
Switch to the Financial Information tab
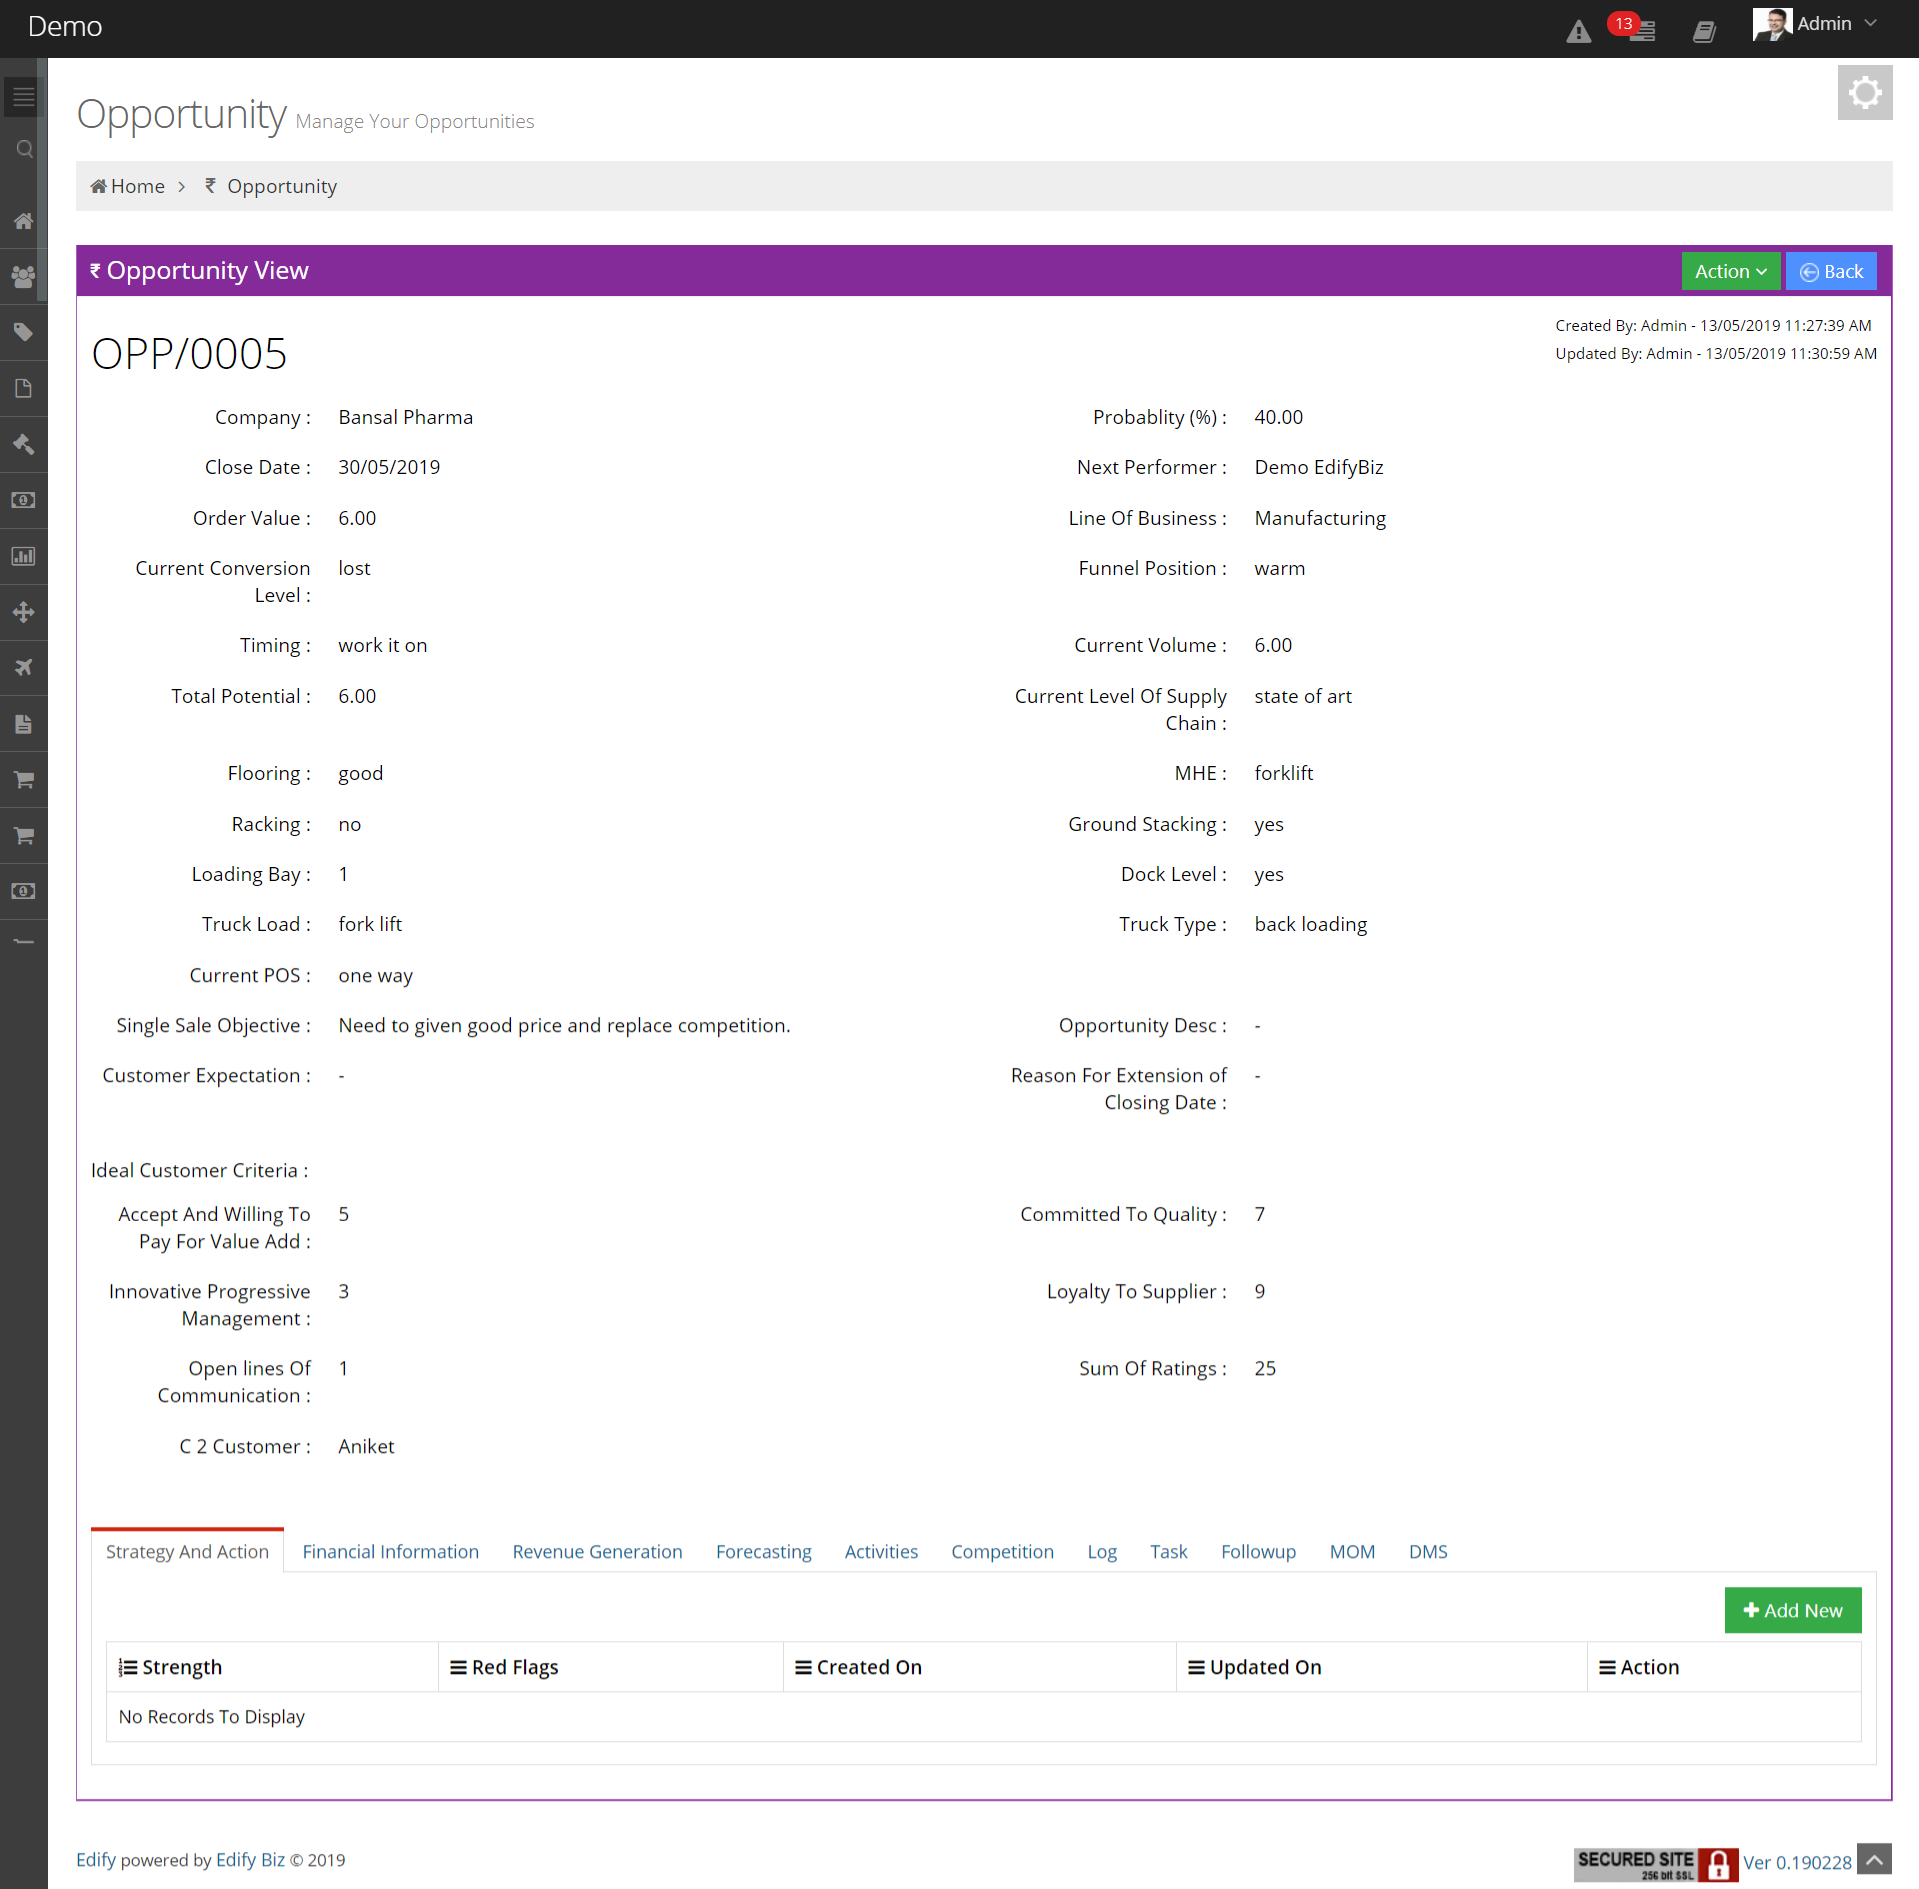pos(390,1551)
